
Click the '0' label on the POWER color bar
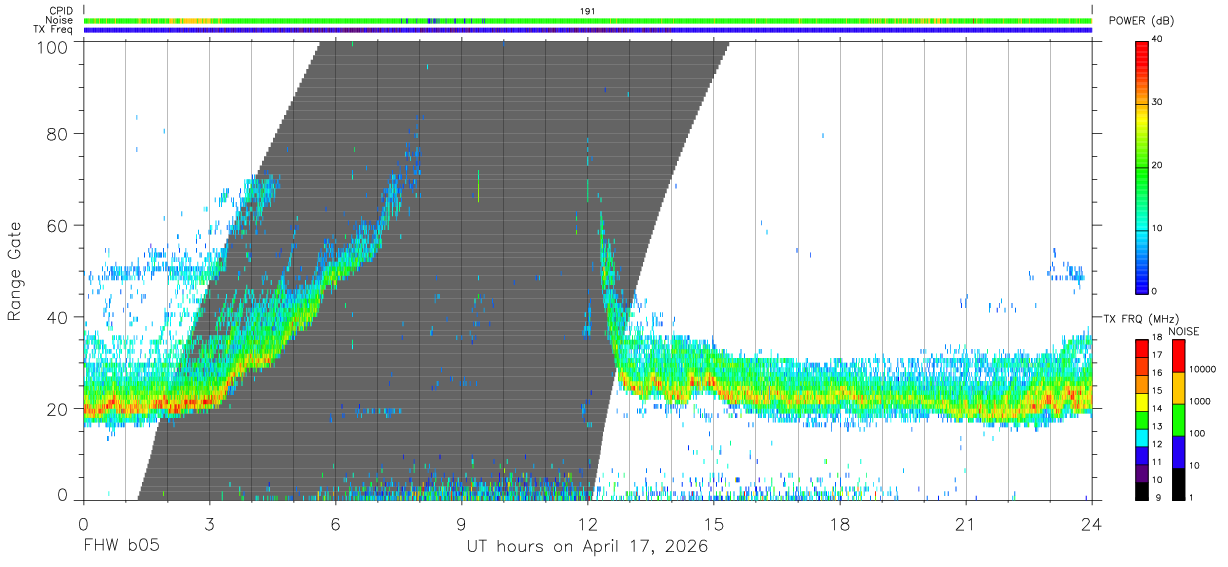(x=1155, y=291)
